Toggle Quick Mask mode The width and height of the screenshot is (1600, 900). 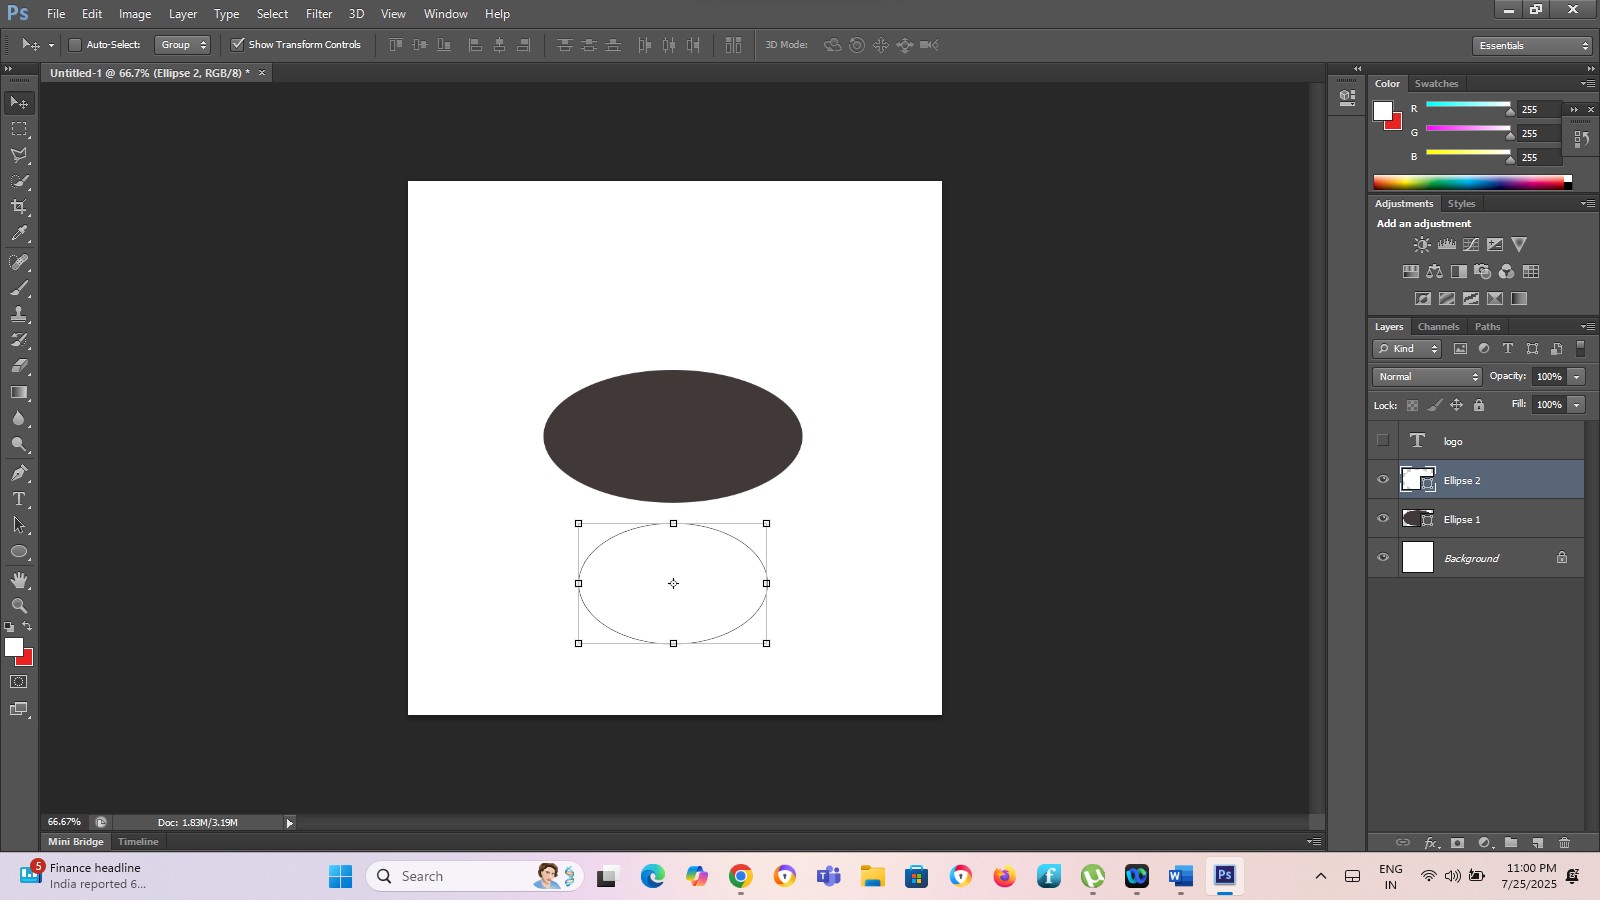click(x=19, y=682)
